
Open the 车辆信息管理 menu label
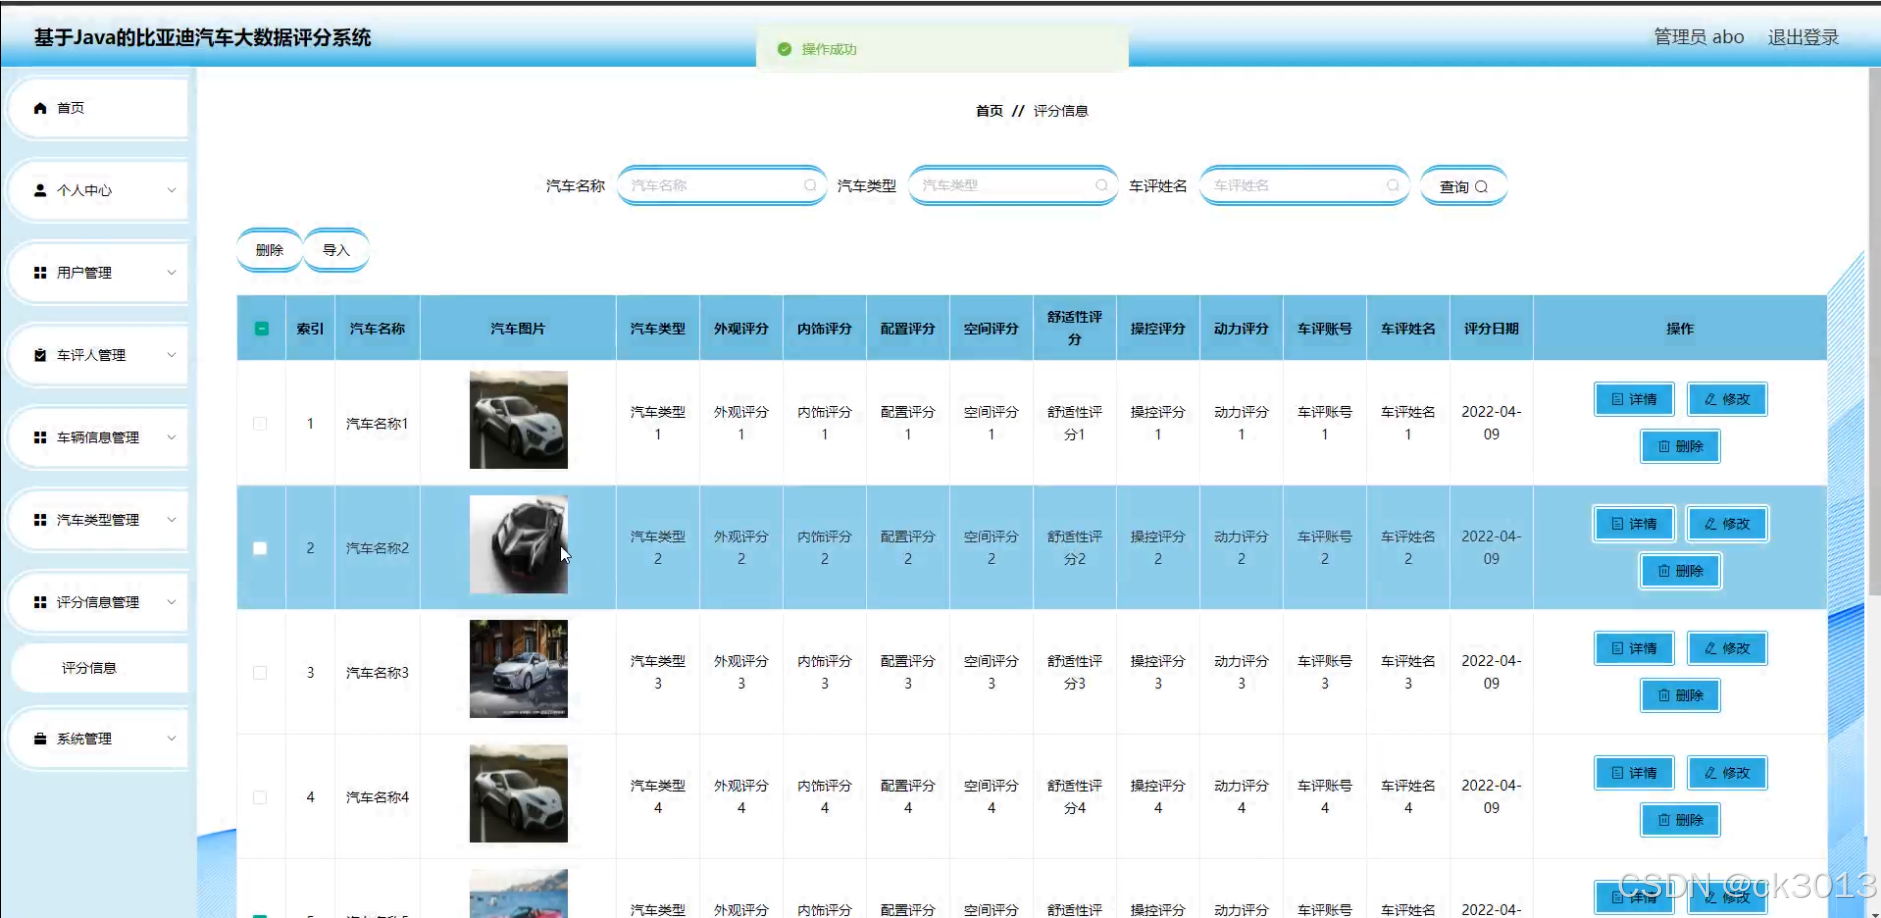tap(98, 437)
